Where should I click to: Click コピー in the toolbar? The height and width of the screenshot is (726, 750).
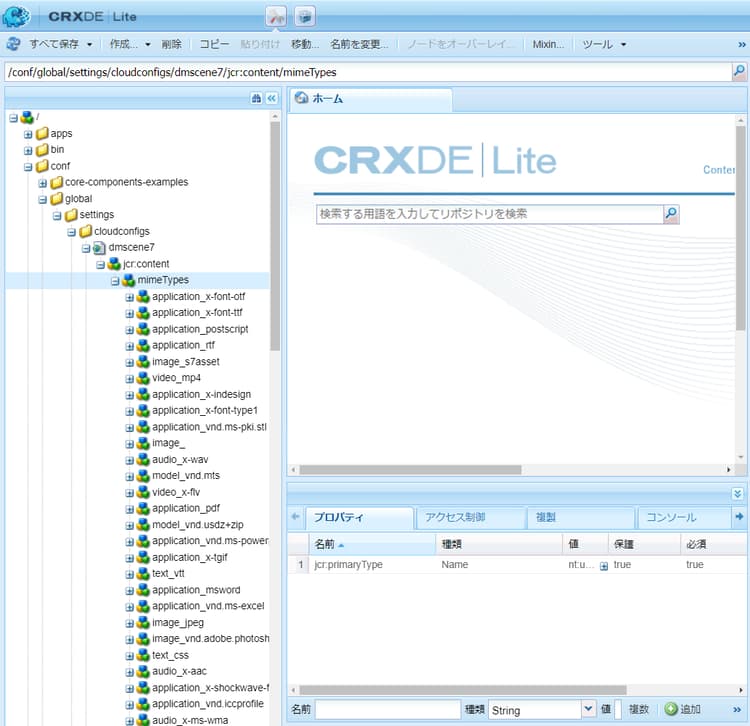(214, 44)
